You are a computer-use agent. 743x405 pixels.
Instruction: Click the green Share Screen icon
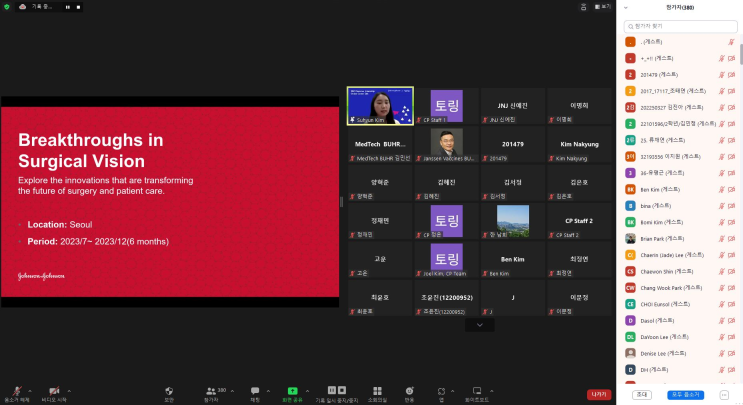pos(292,391)
